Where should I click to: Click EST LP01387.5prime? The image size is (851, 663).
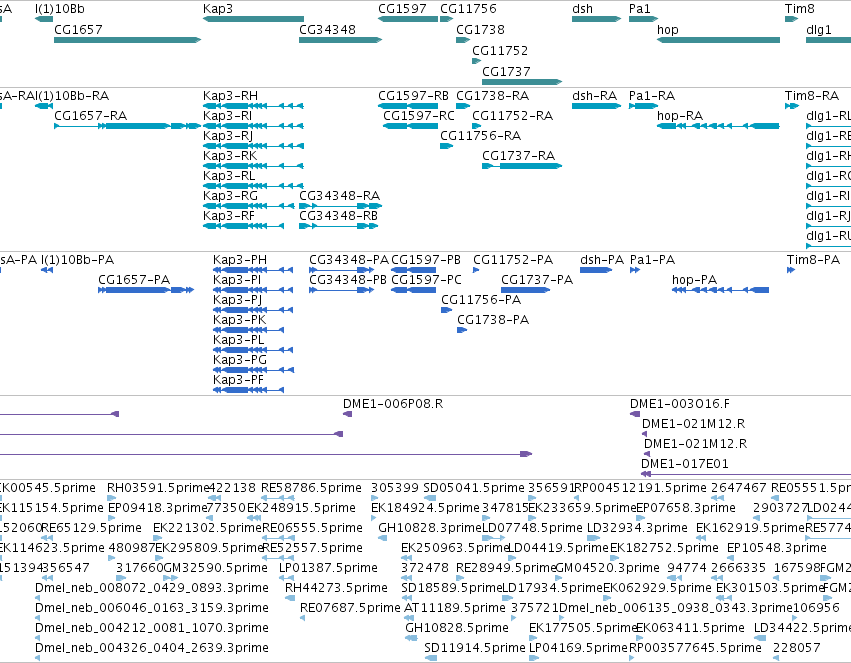tap(328, 568)
